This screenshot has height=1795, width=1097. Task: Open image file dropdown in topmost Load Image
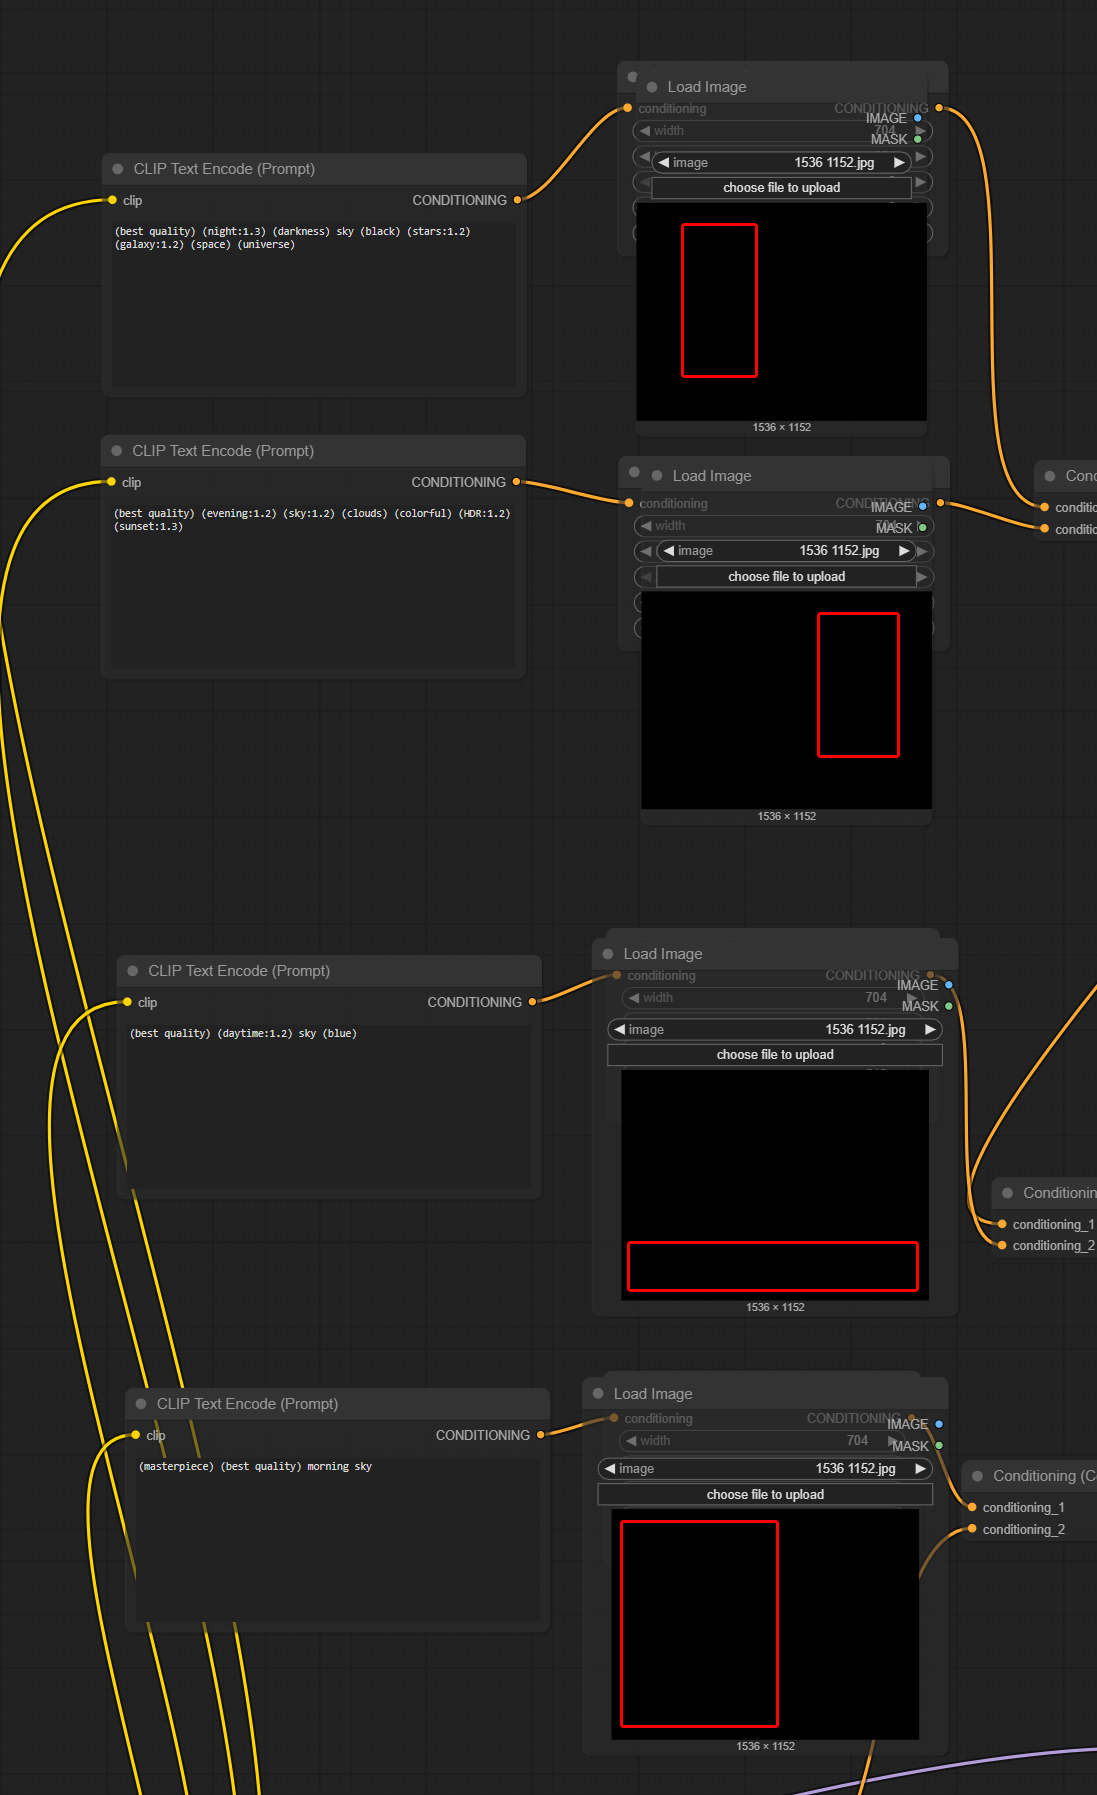(781, 162)
